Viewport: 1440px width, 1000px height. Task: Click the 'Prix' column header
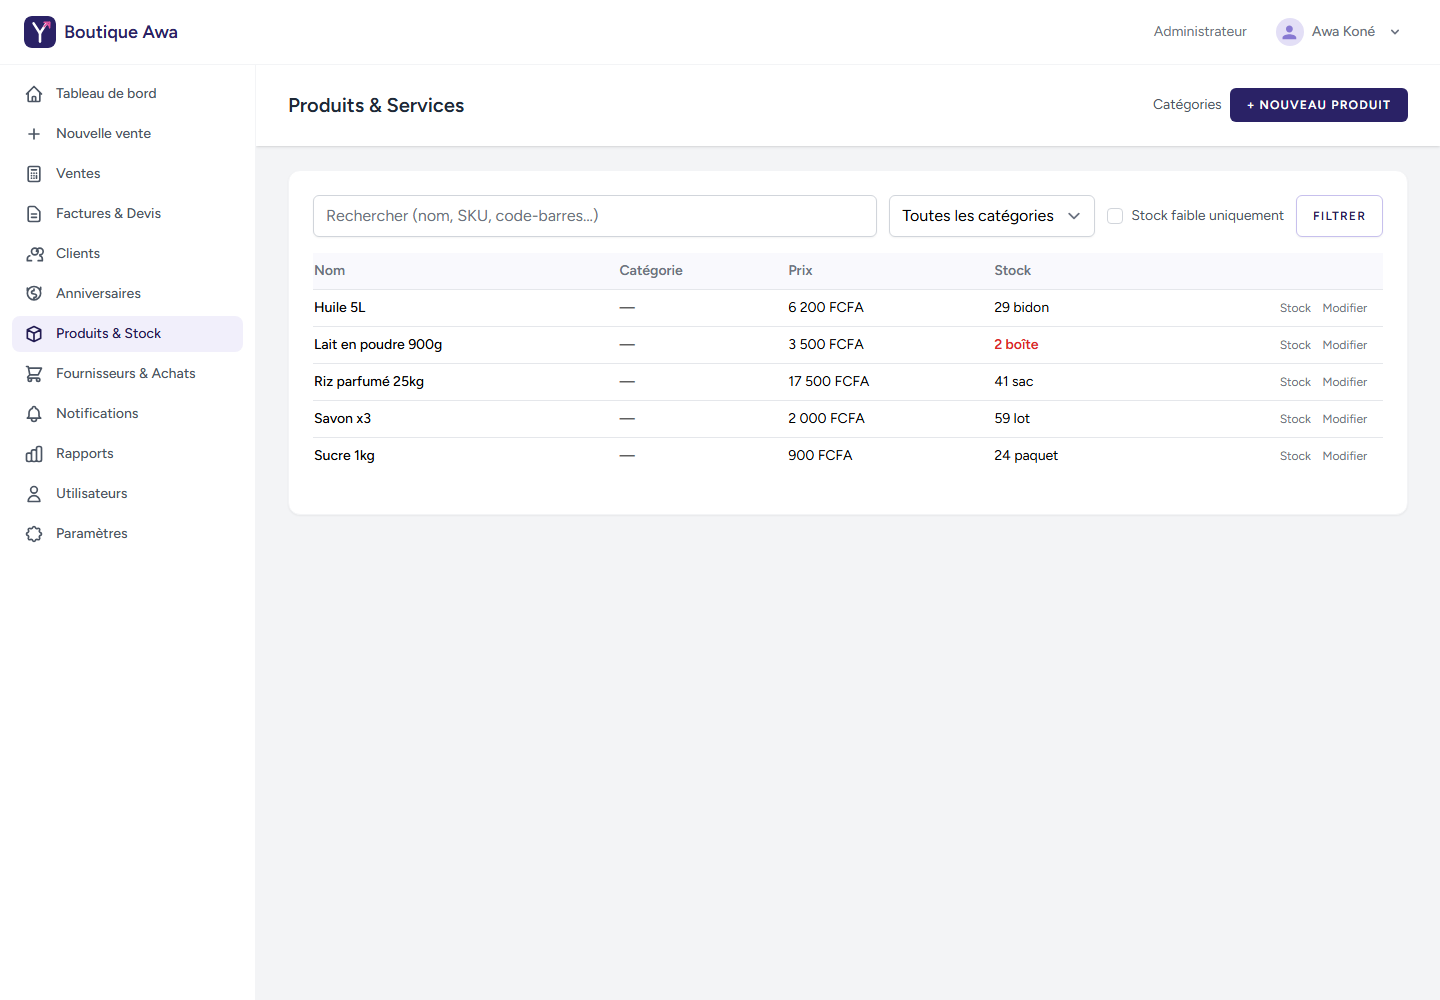click(800, 271)
